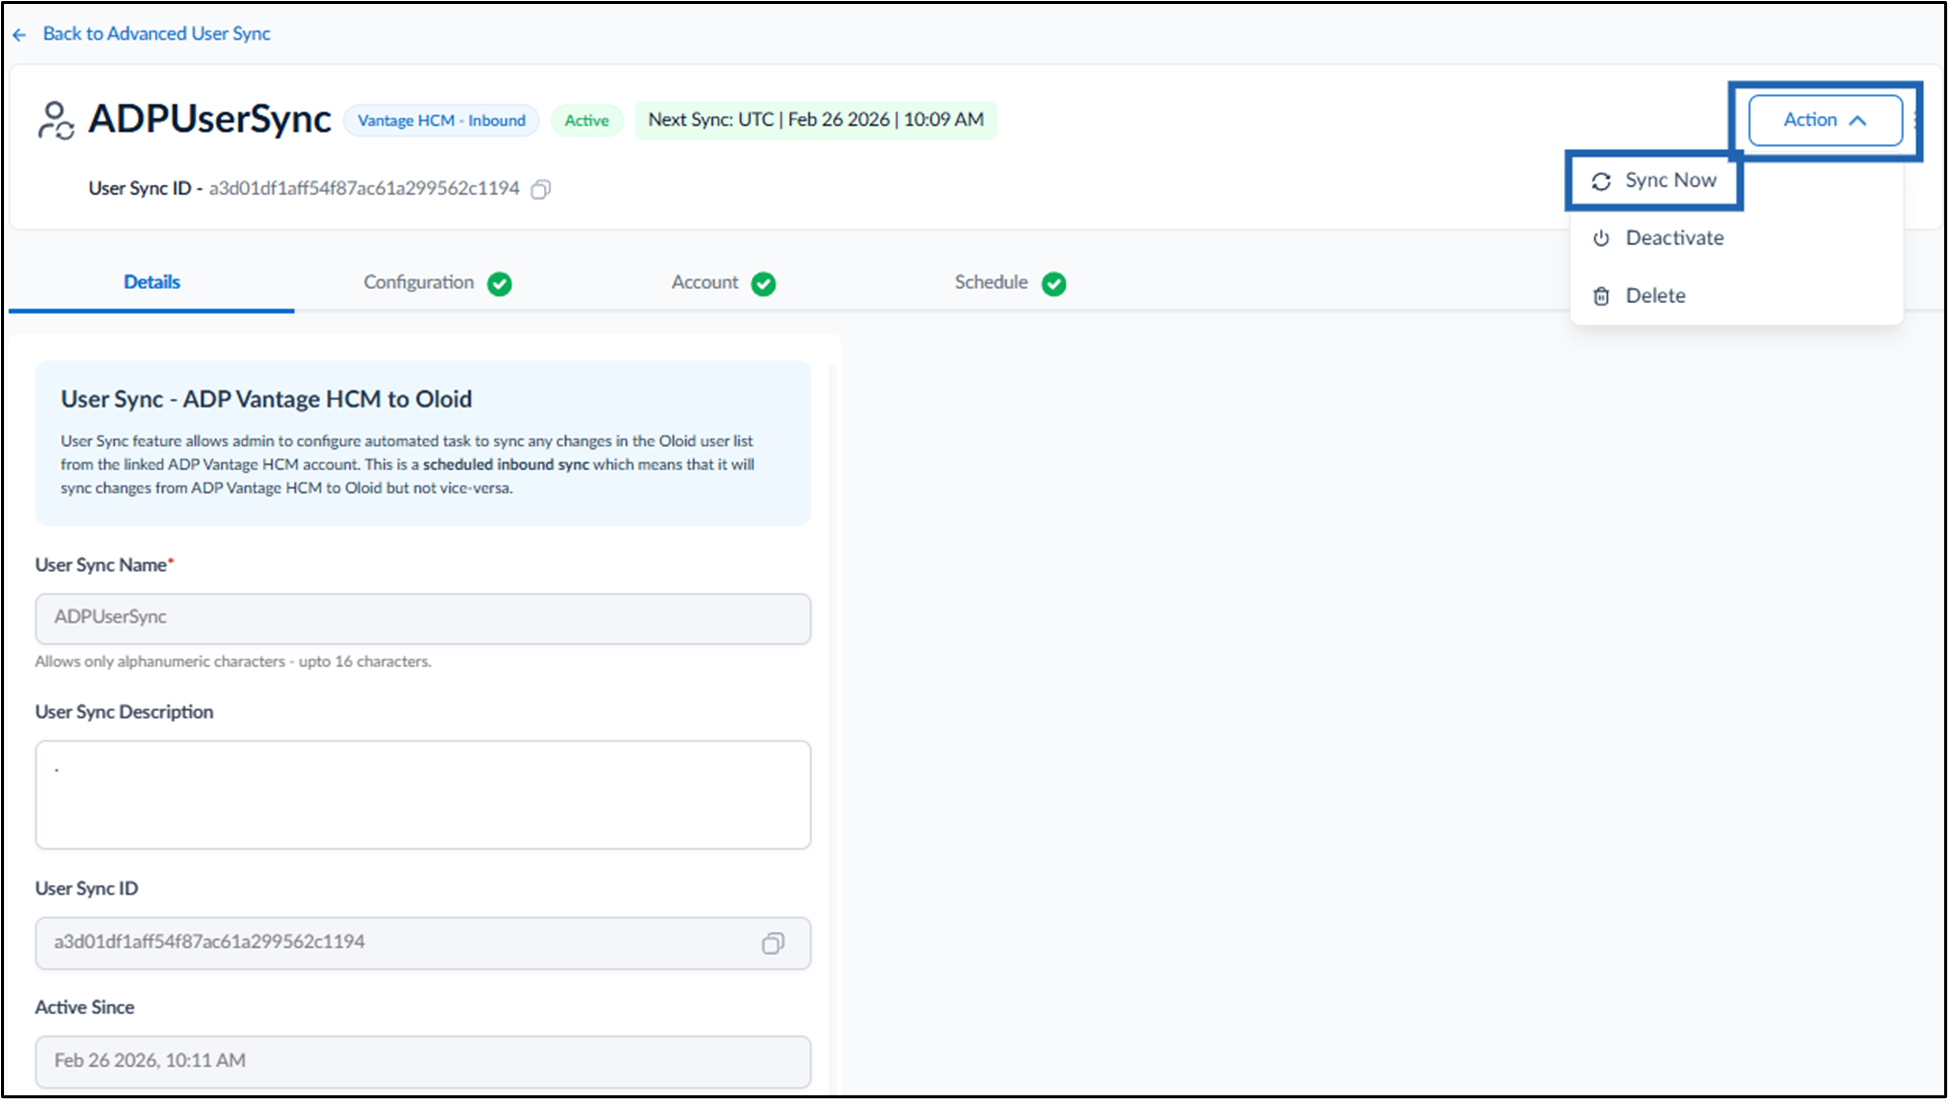1948x1099 pixels.
Task: Click the Next Sync UTC time label
Action: click(x=816, y=120)
